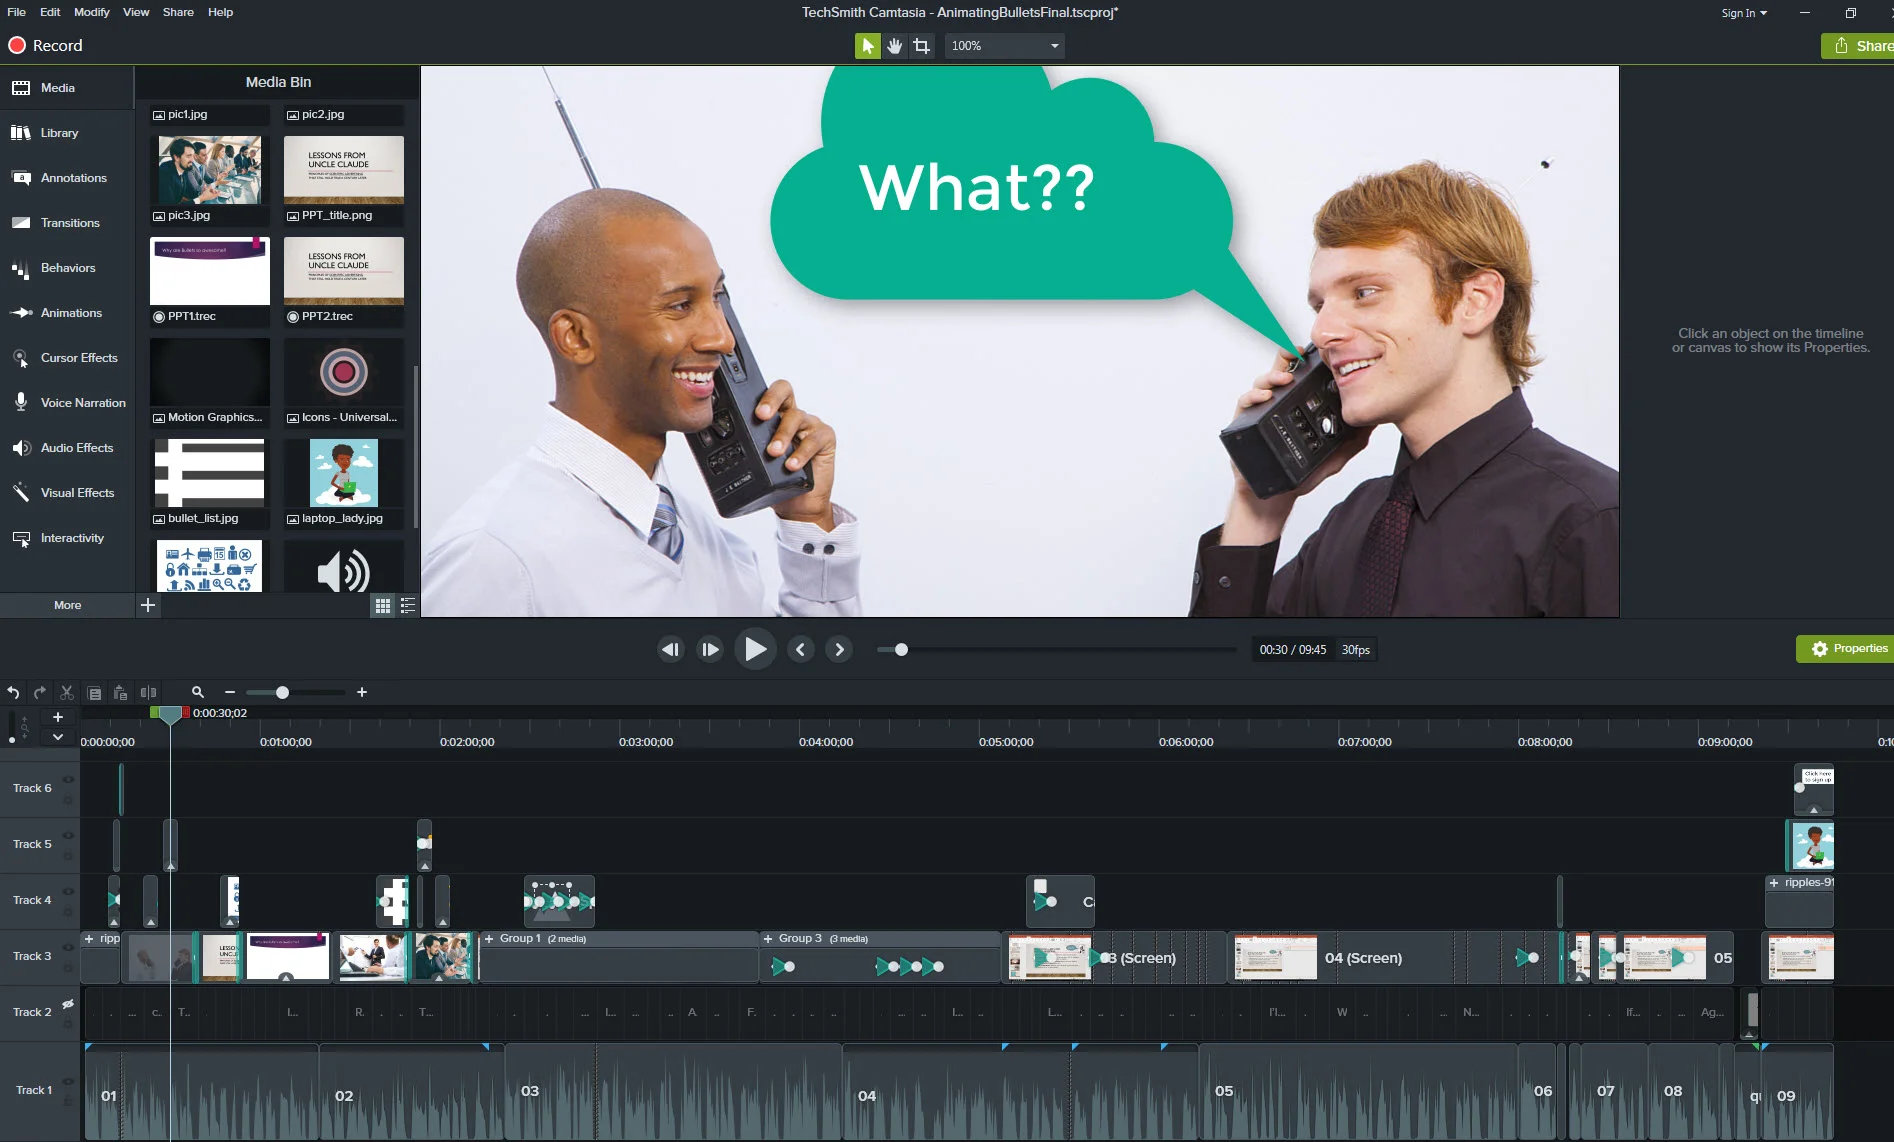Open Visual Effects panel
The height and width of the screenshot is (1142, 1894).
click(x=66, y=493)
